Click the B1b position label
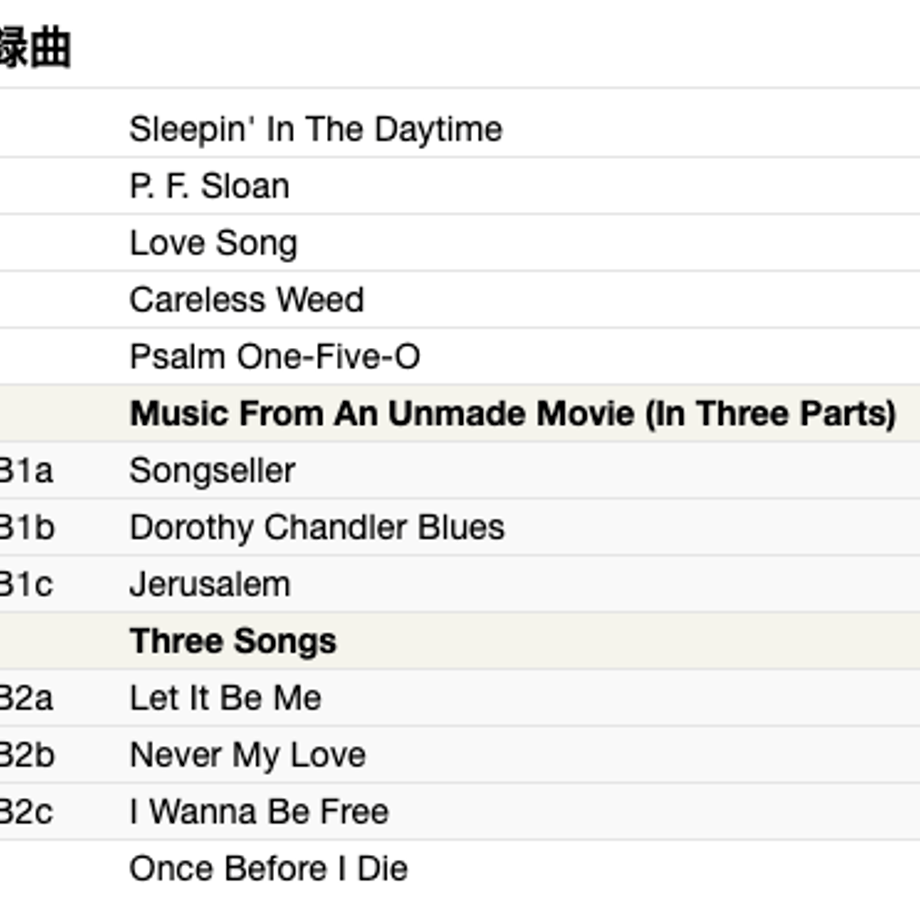 point(27,527)
